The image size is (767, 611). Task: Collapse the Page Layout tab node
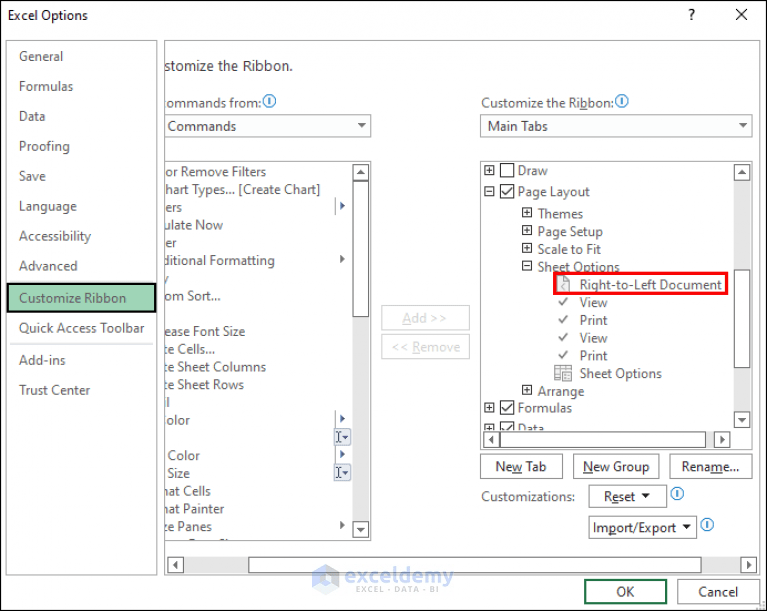489,191
